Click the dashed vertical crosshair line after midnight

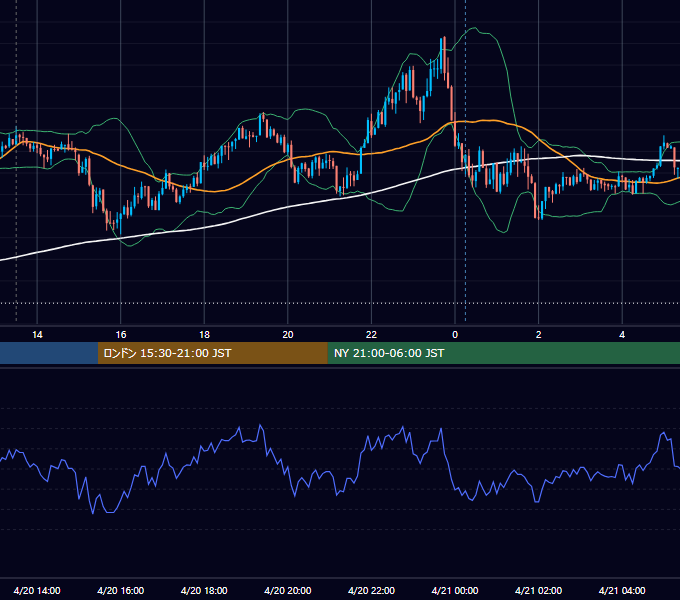(x=465, y=160)
